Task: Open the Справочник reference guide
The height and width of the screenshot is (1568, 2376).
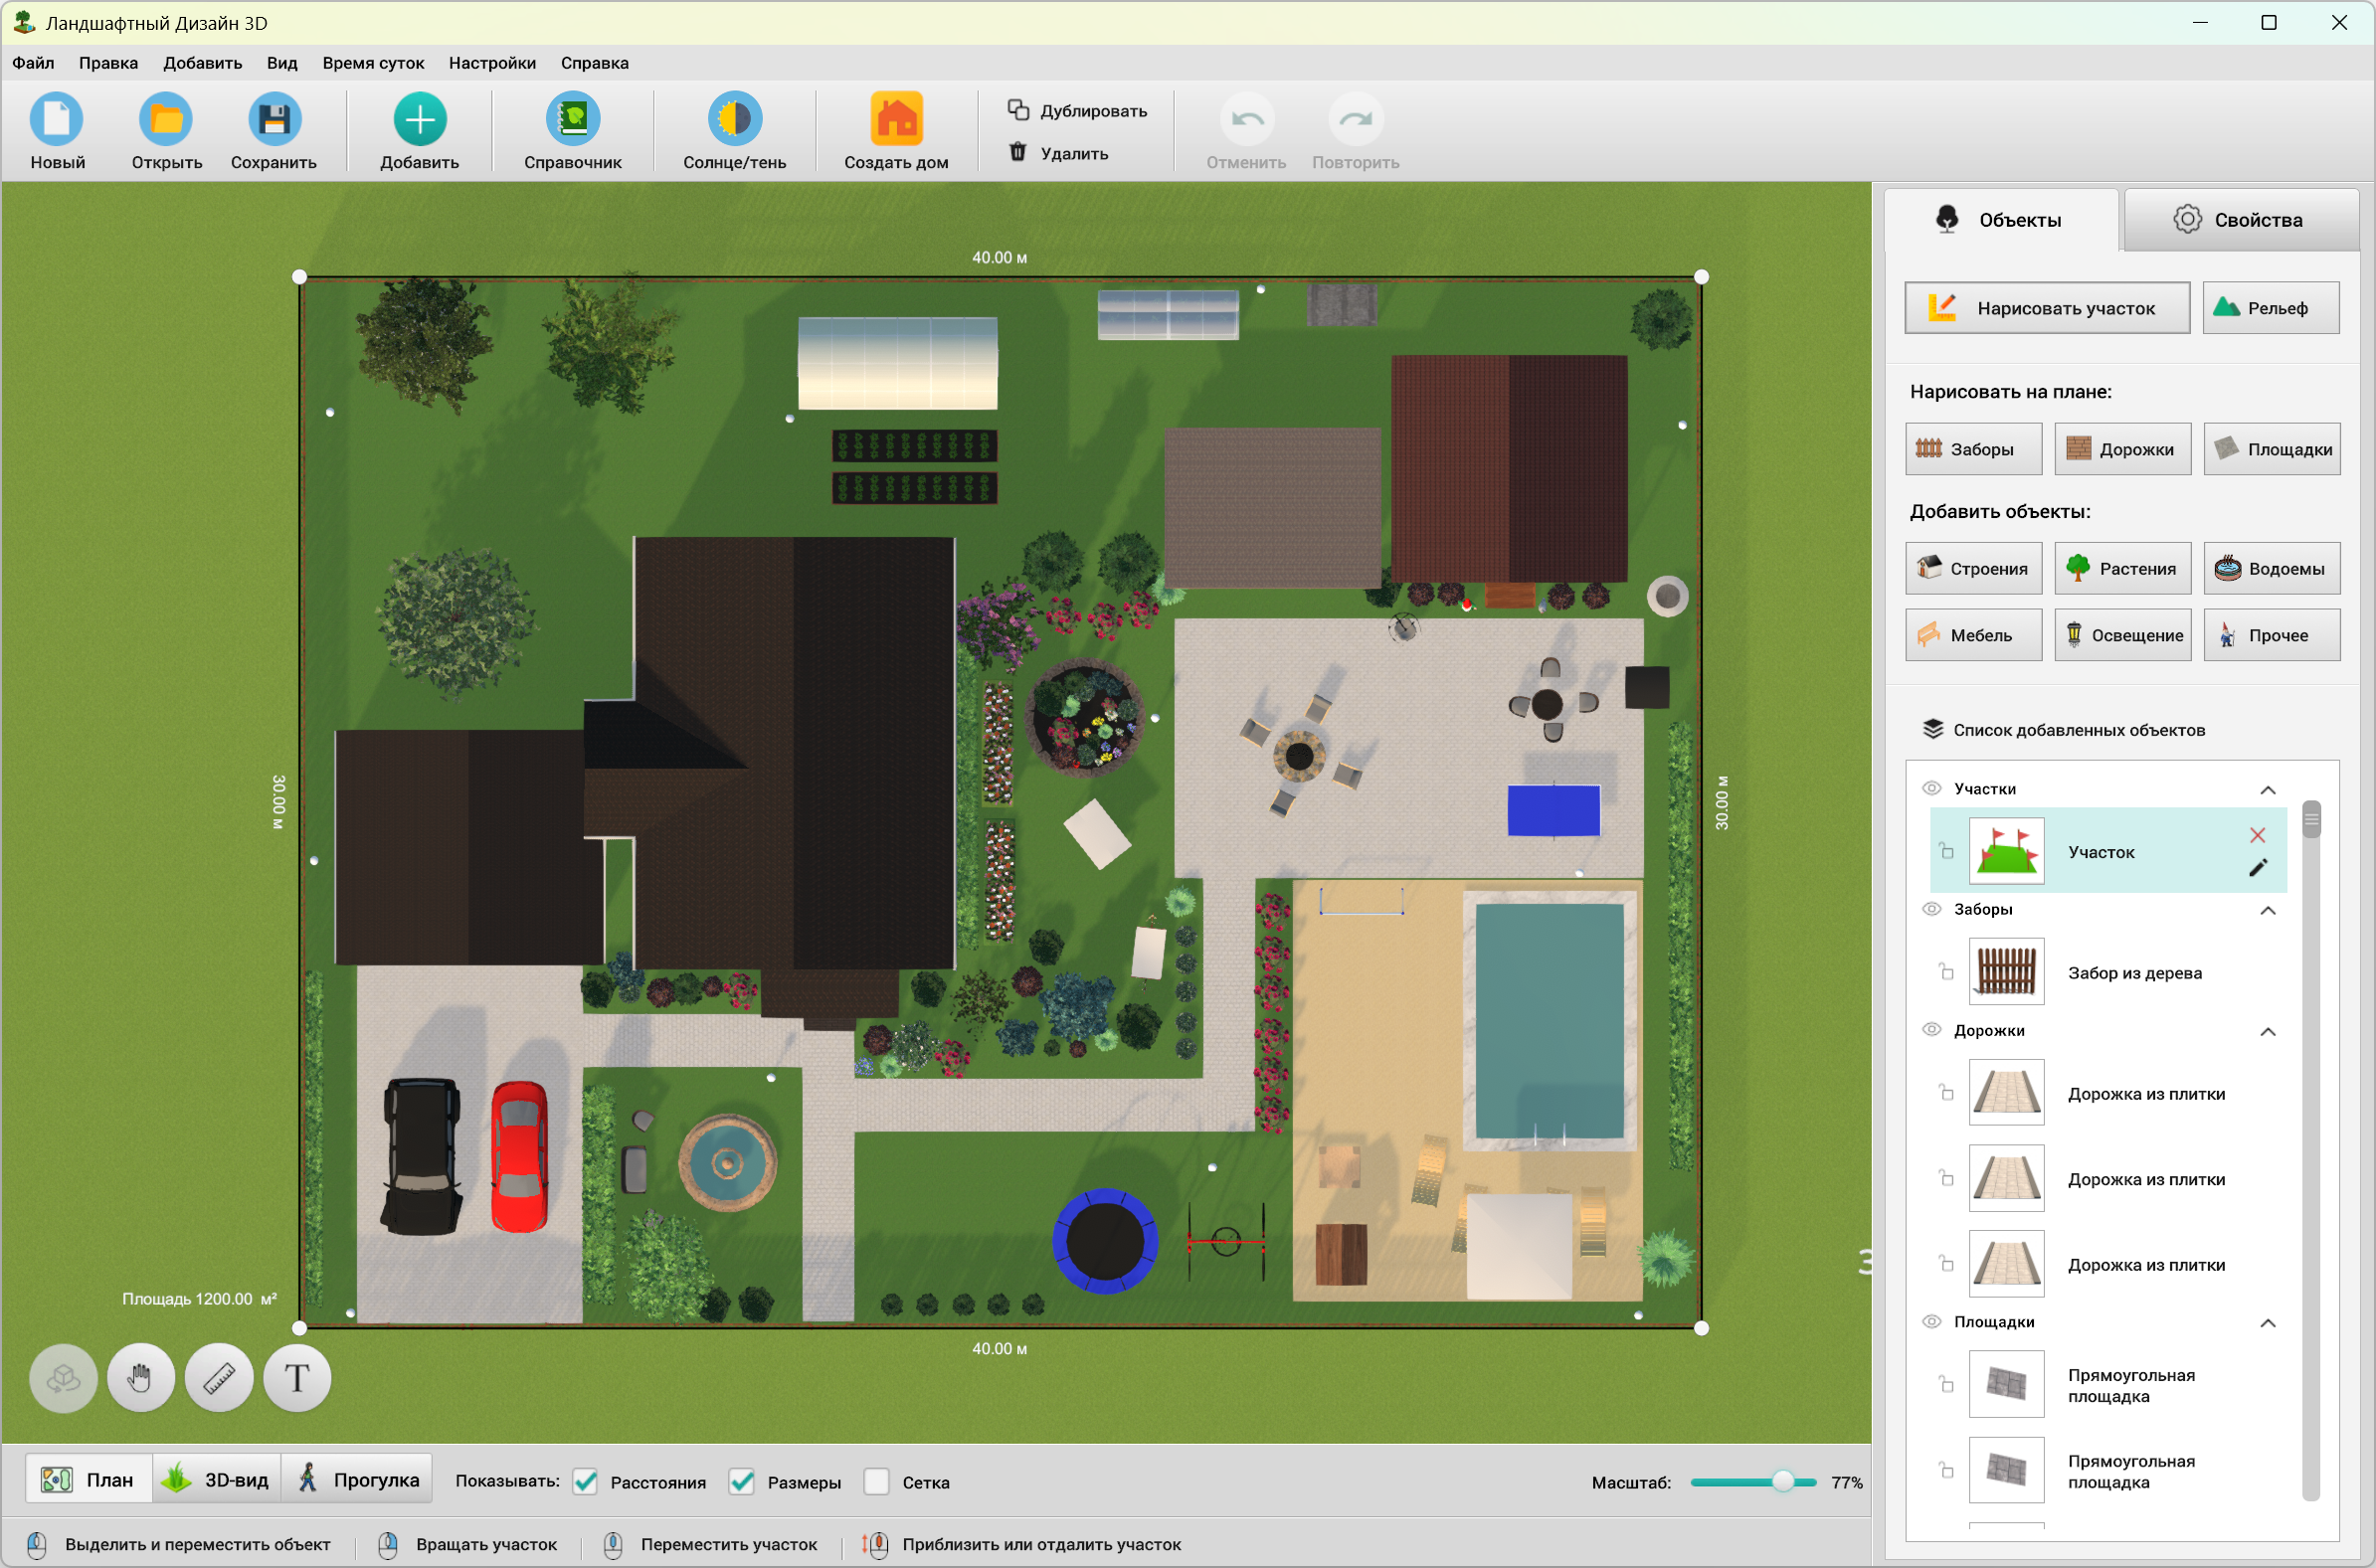Action: (x=572, y=119)
